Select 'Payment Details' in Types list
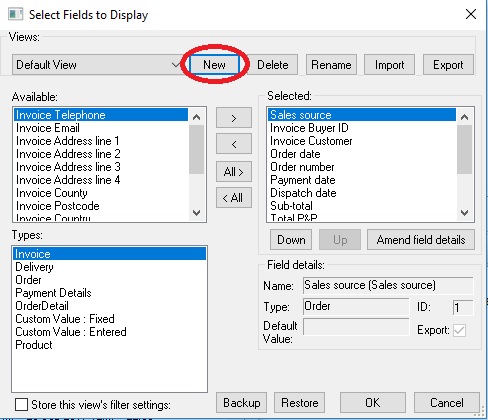This screenshot has width=488, height=420. tap(53, 293)
